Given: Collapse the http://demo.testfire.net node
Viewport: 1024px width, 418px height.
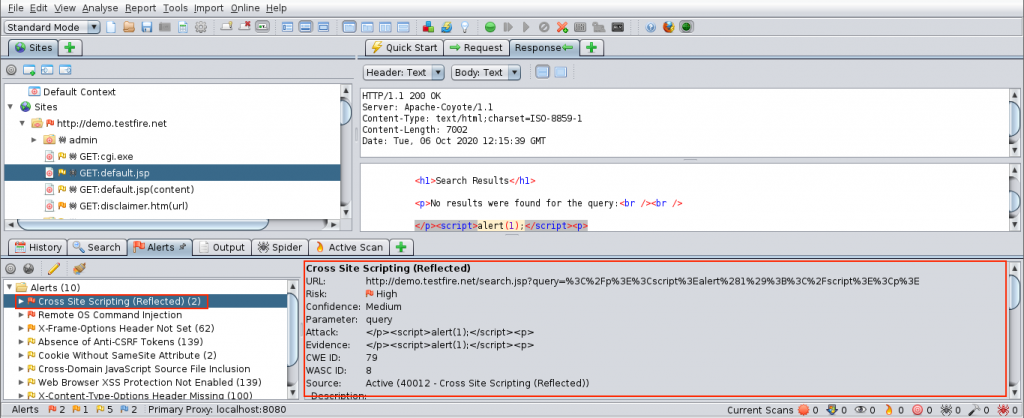Looking at the screenshot, I should 22,123.
